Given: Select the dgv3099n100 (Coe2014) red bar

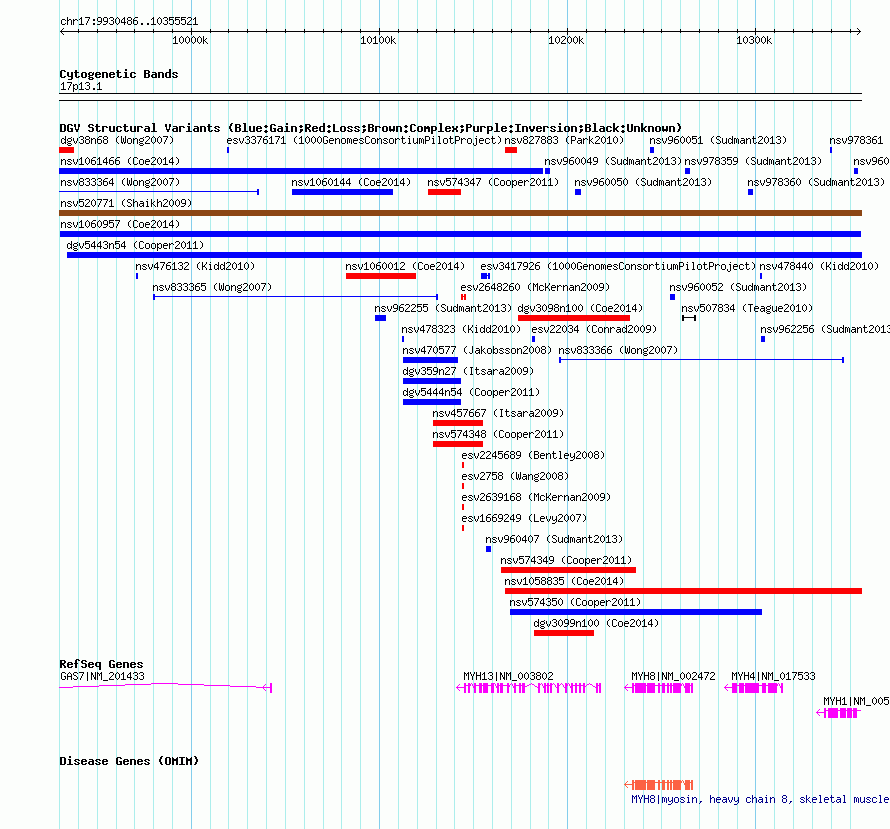Looking at the screenshot, I should [x=564, y=633].
